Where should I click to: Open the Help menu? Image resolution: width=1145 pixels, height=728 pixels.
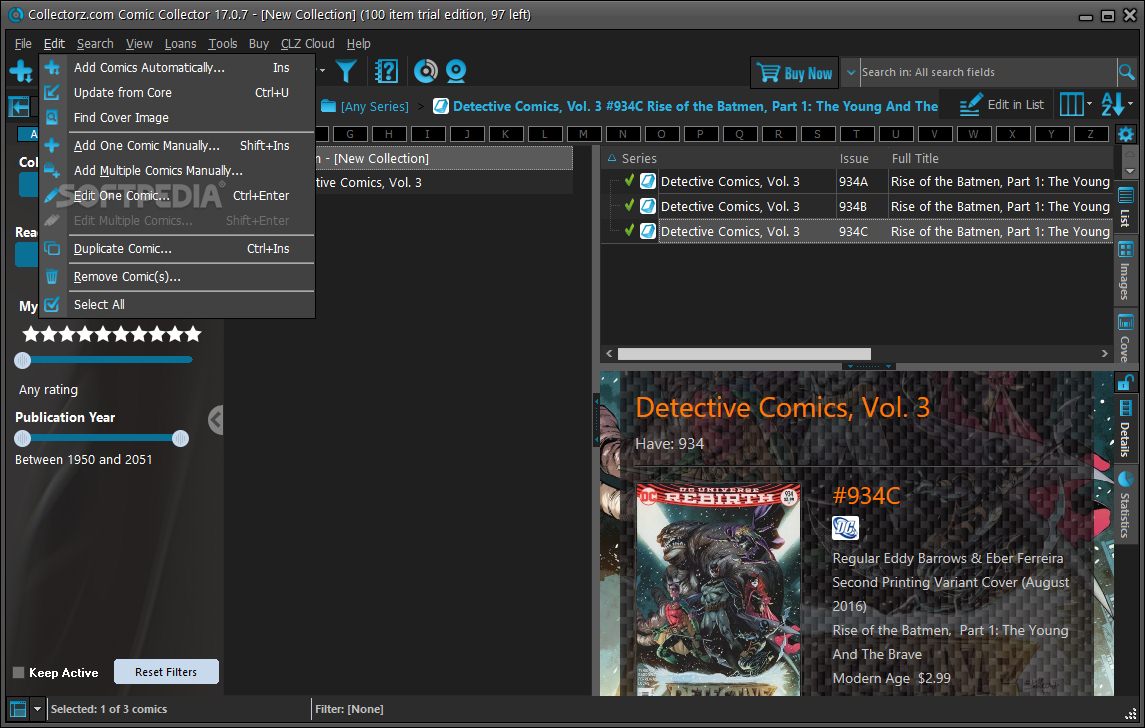click(358, 44)
